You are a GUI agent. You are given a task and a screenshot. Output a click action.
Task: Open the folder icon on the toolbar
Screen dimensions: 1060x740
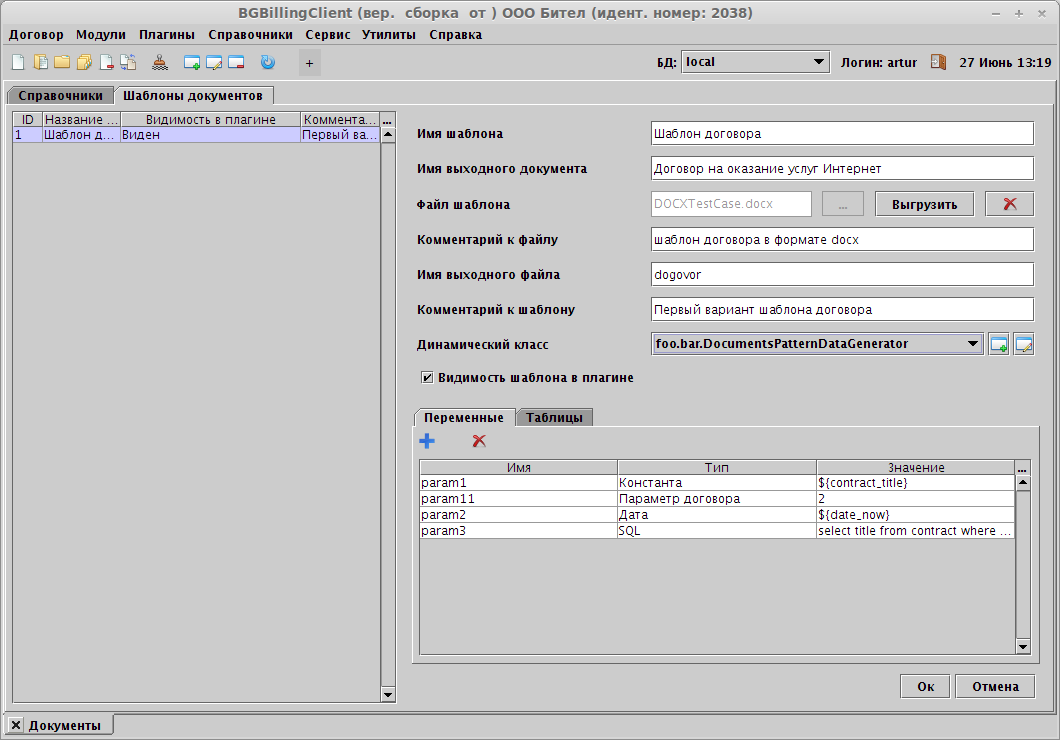coord(61,61)
